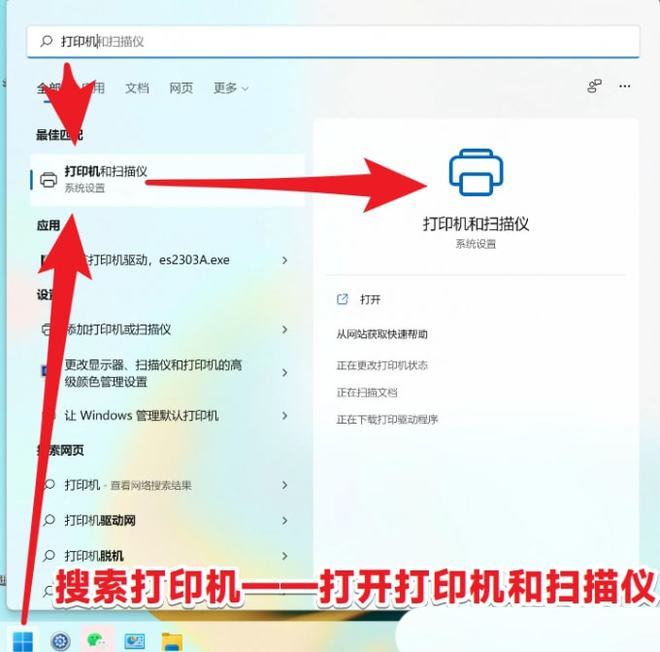
Task: Expand arrow for 让 Windows 管理默认打印机
Action: click(x=285, y=416)
